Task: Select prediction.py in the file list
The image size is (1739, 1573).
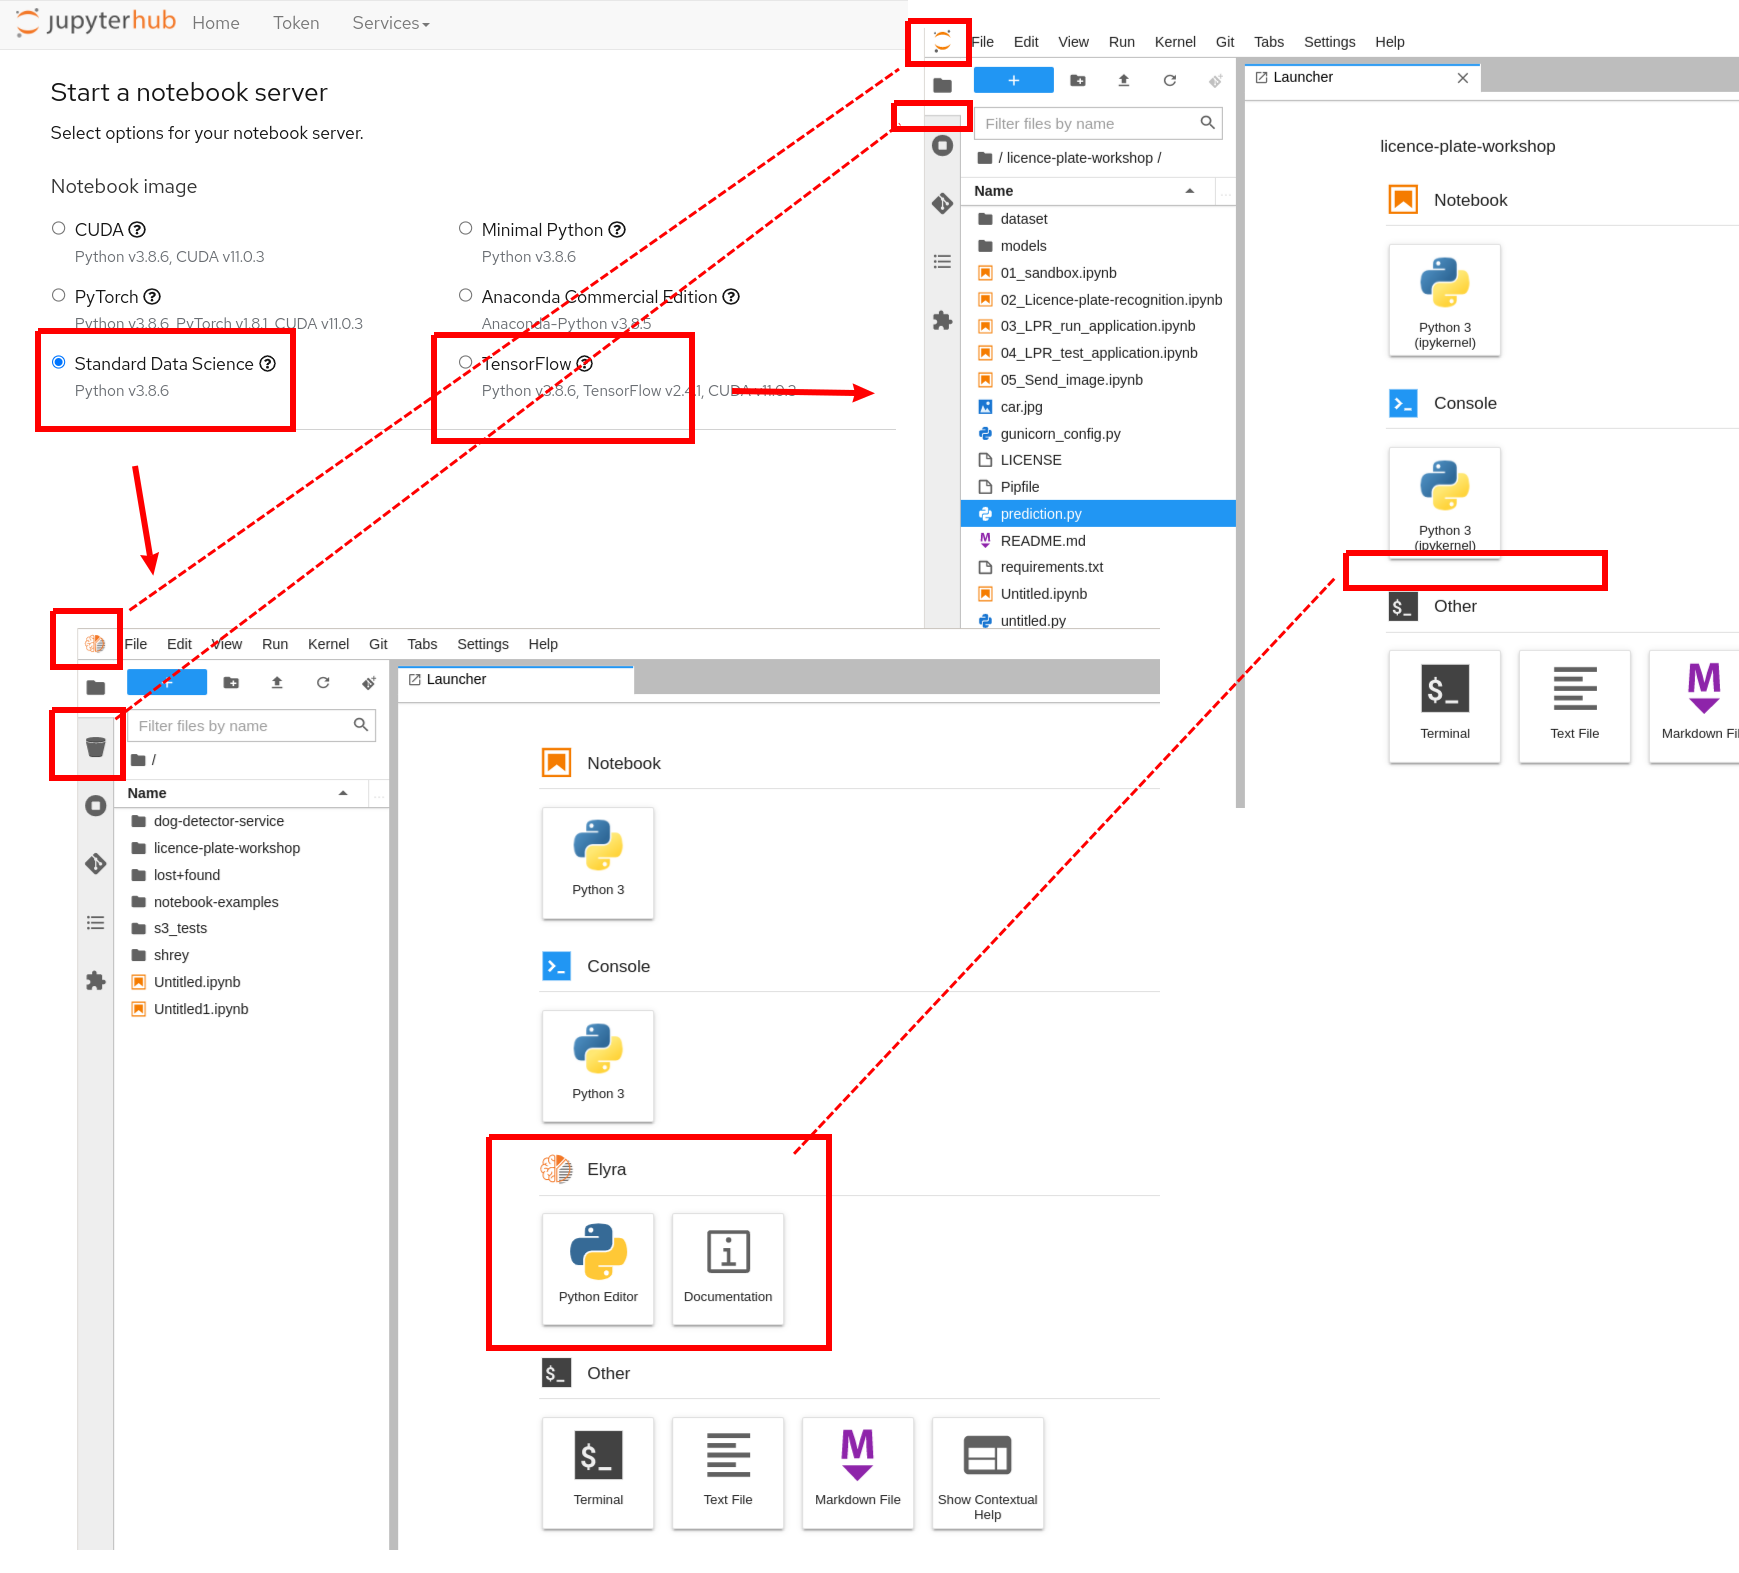Action: point(1098,514)
